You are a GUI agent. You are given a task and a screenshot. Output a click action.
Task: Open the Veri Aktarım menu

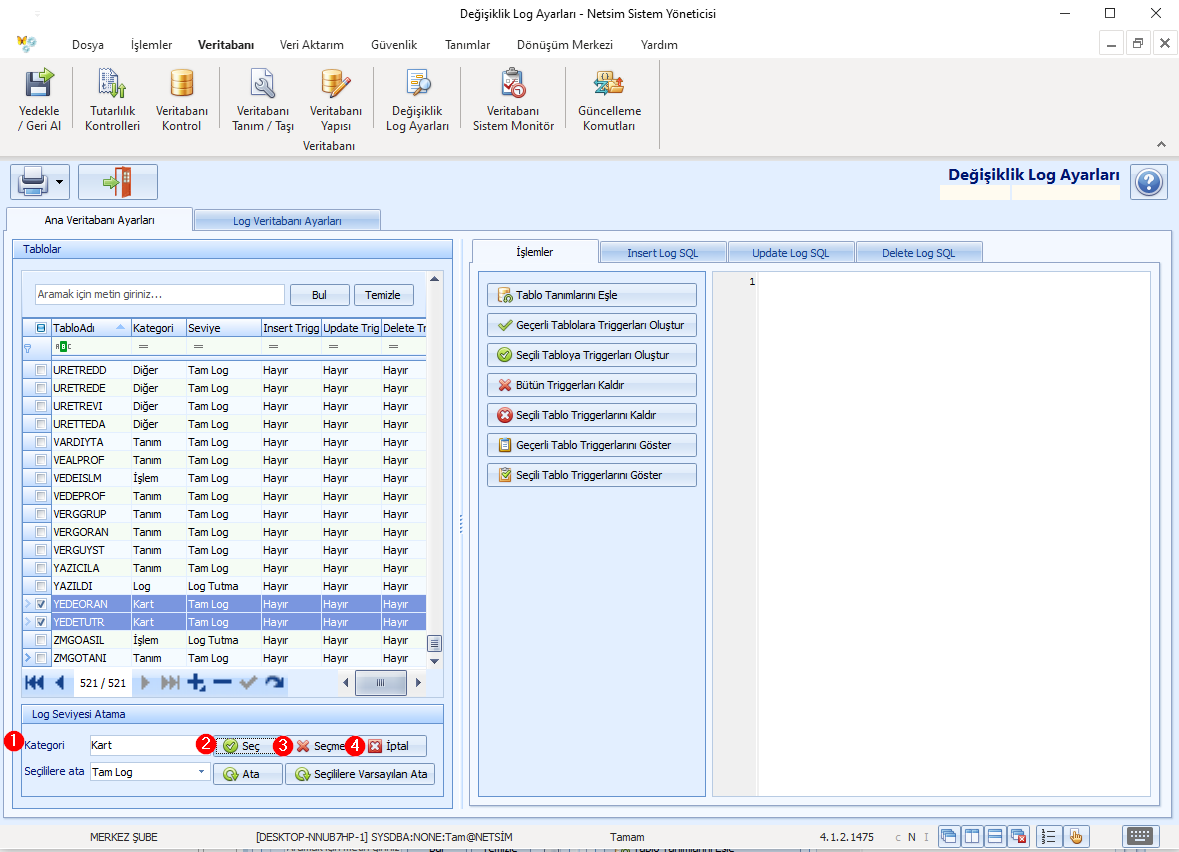[x=311, y=45]
